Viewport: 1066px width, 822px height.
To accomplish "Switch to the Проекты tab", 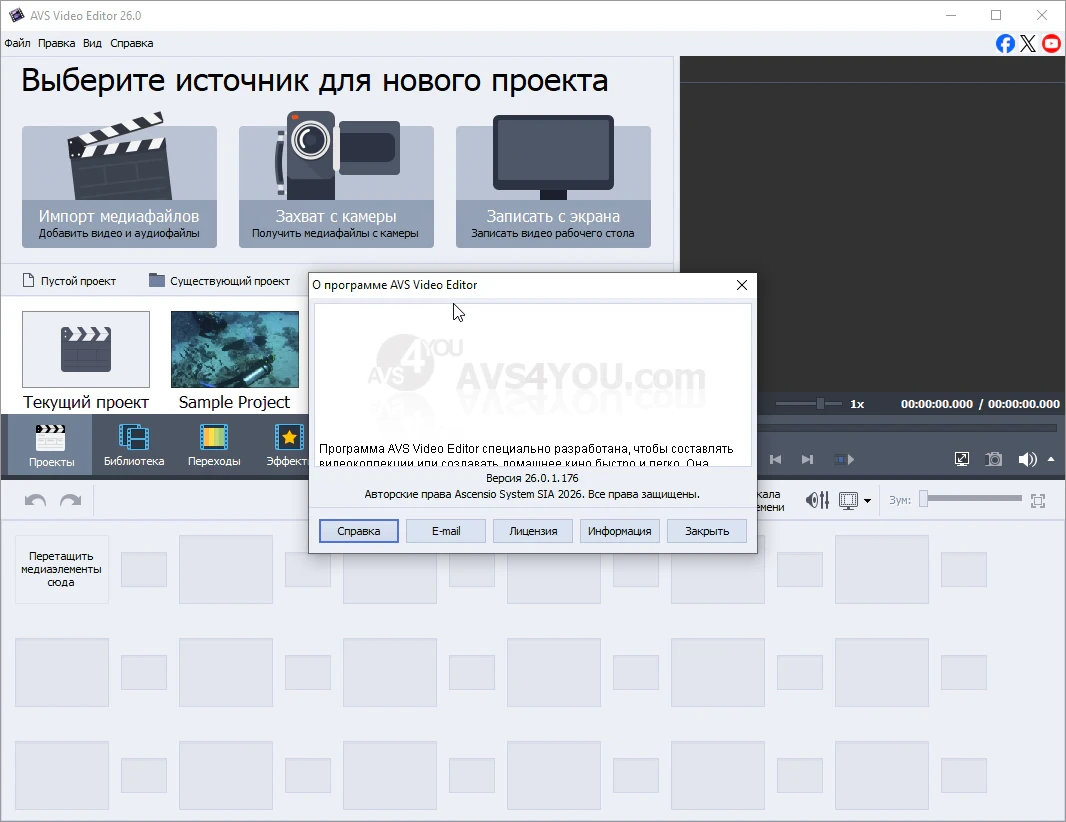I will (x=51, y=445).
